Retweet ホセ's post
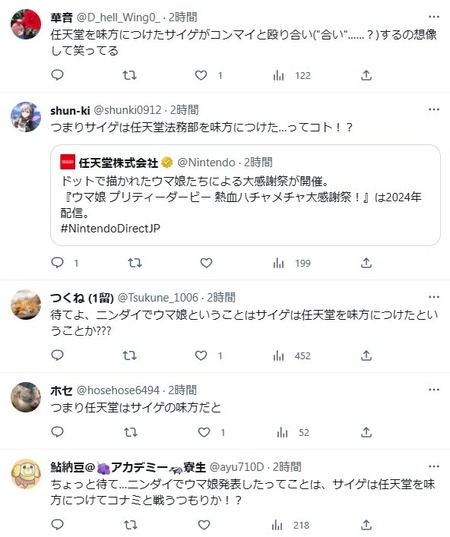Viewport: 450px width, 537px height. tap(130, 432)
